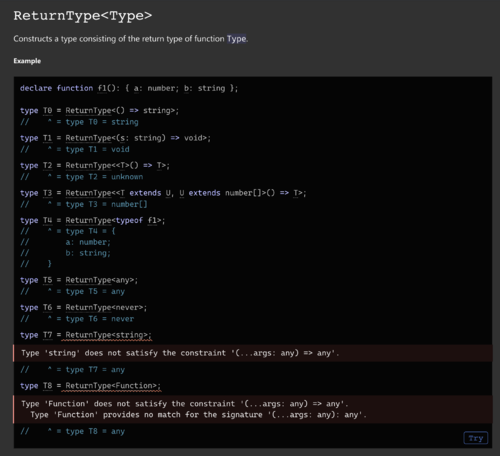
Task: Click the ReturnType<Type> heading
Action: [83, 16]
